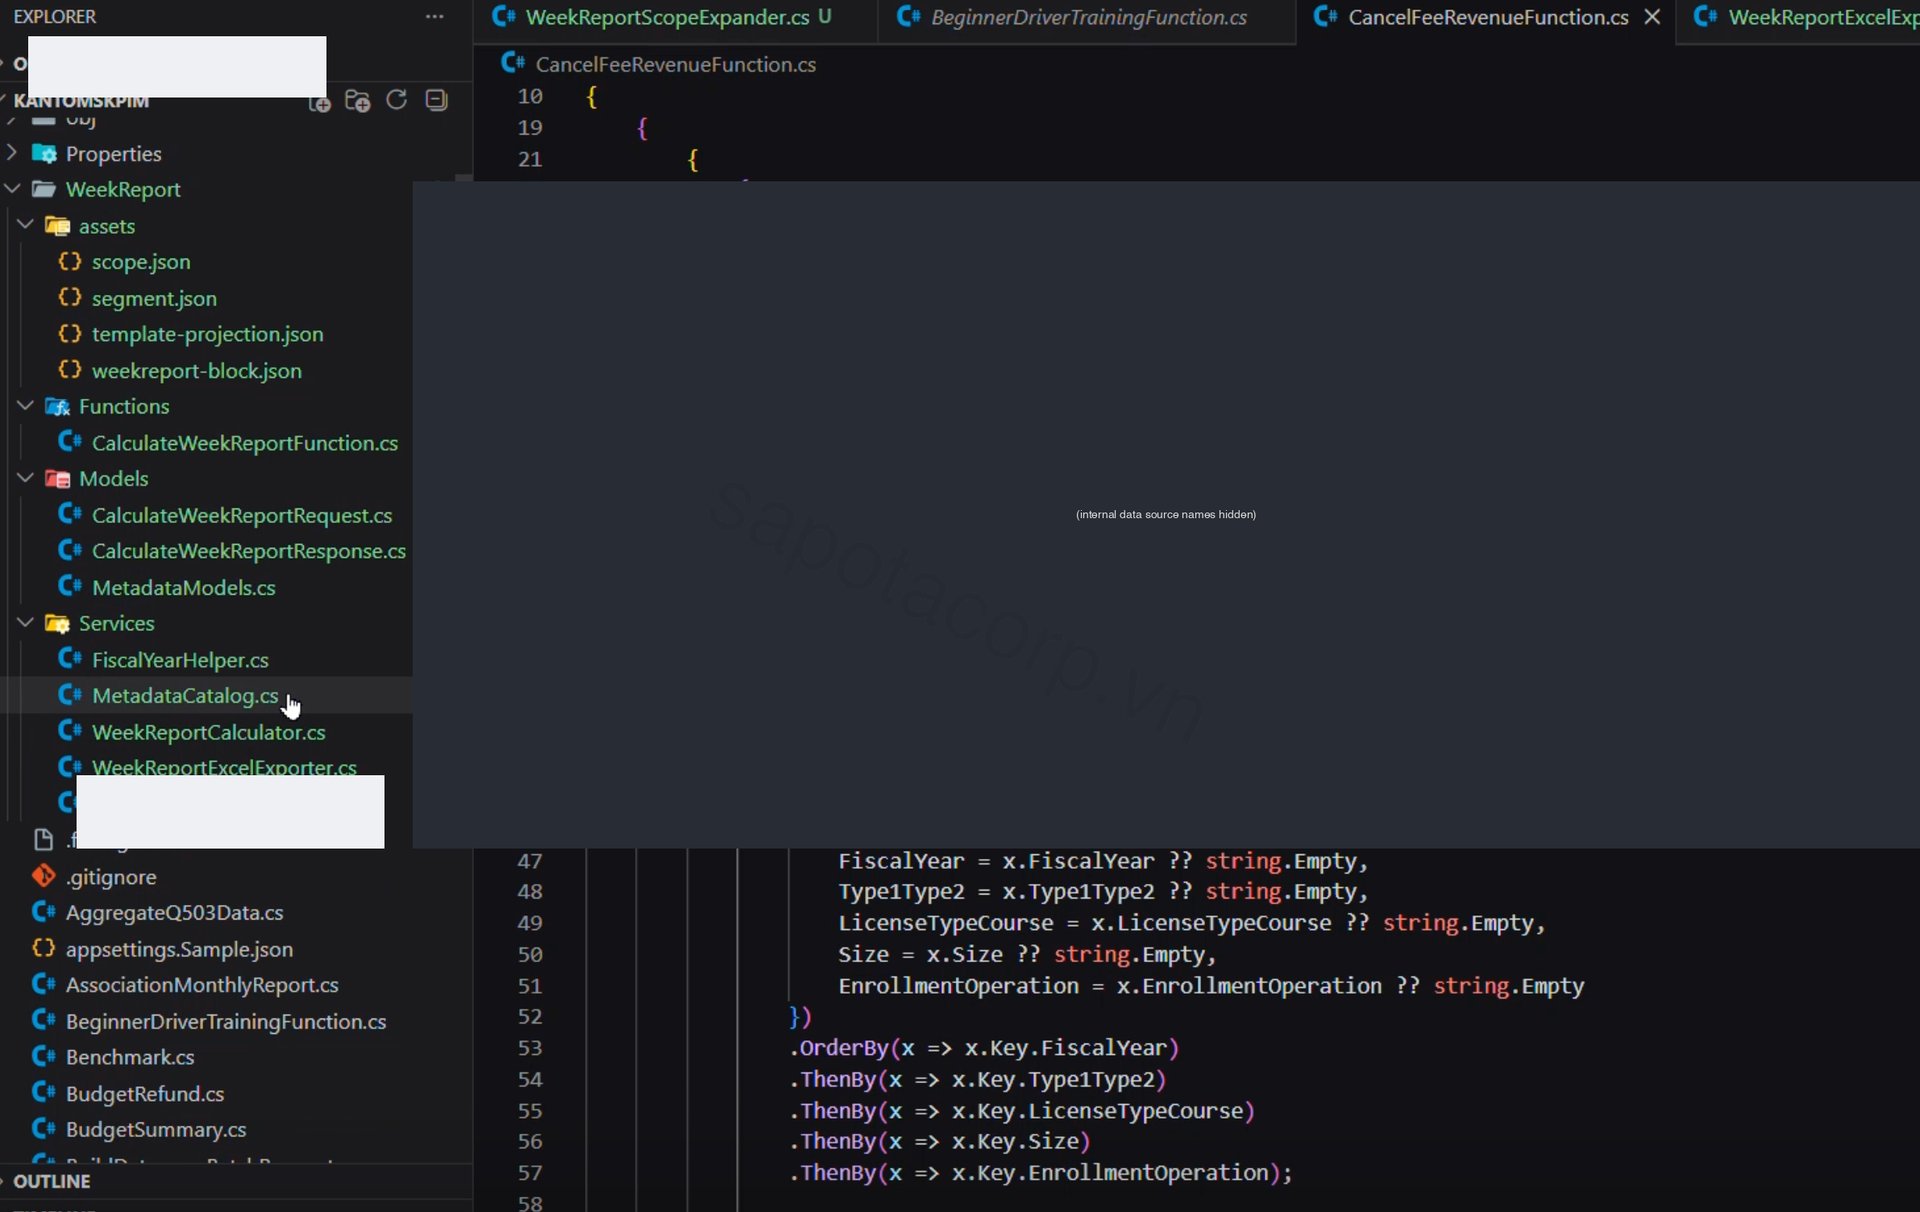
Task: Click the assets folder icon
Action: point(57,226)
